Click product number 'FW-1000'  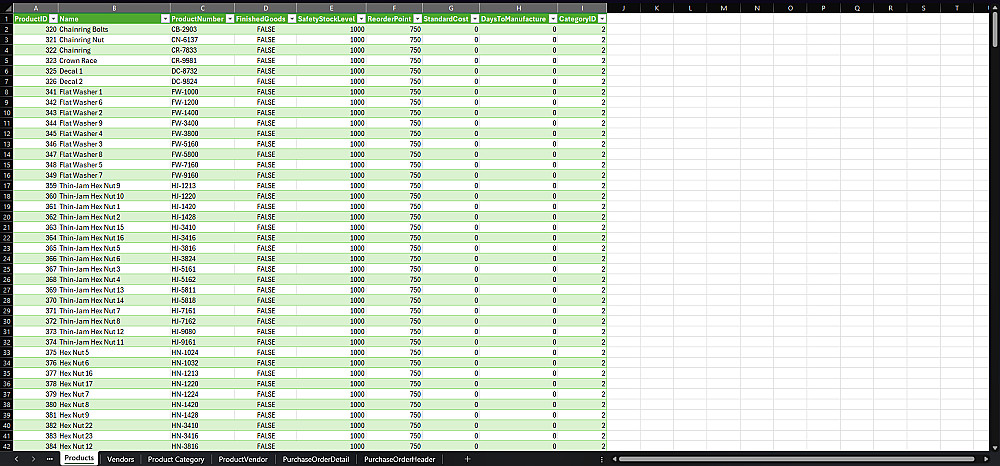click(x=202, y=92)
